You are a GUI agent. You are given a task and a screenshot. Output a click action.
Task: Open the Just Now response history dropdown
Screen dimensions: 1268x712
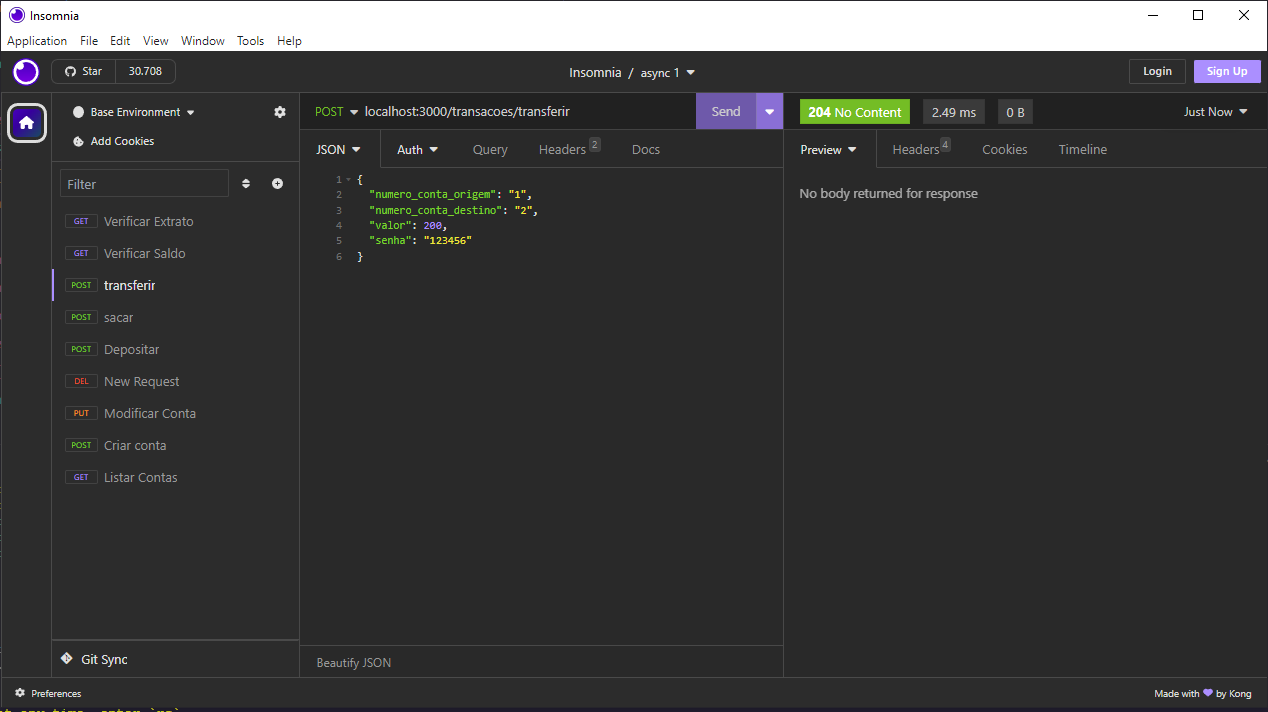click(1213, 111)
